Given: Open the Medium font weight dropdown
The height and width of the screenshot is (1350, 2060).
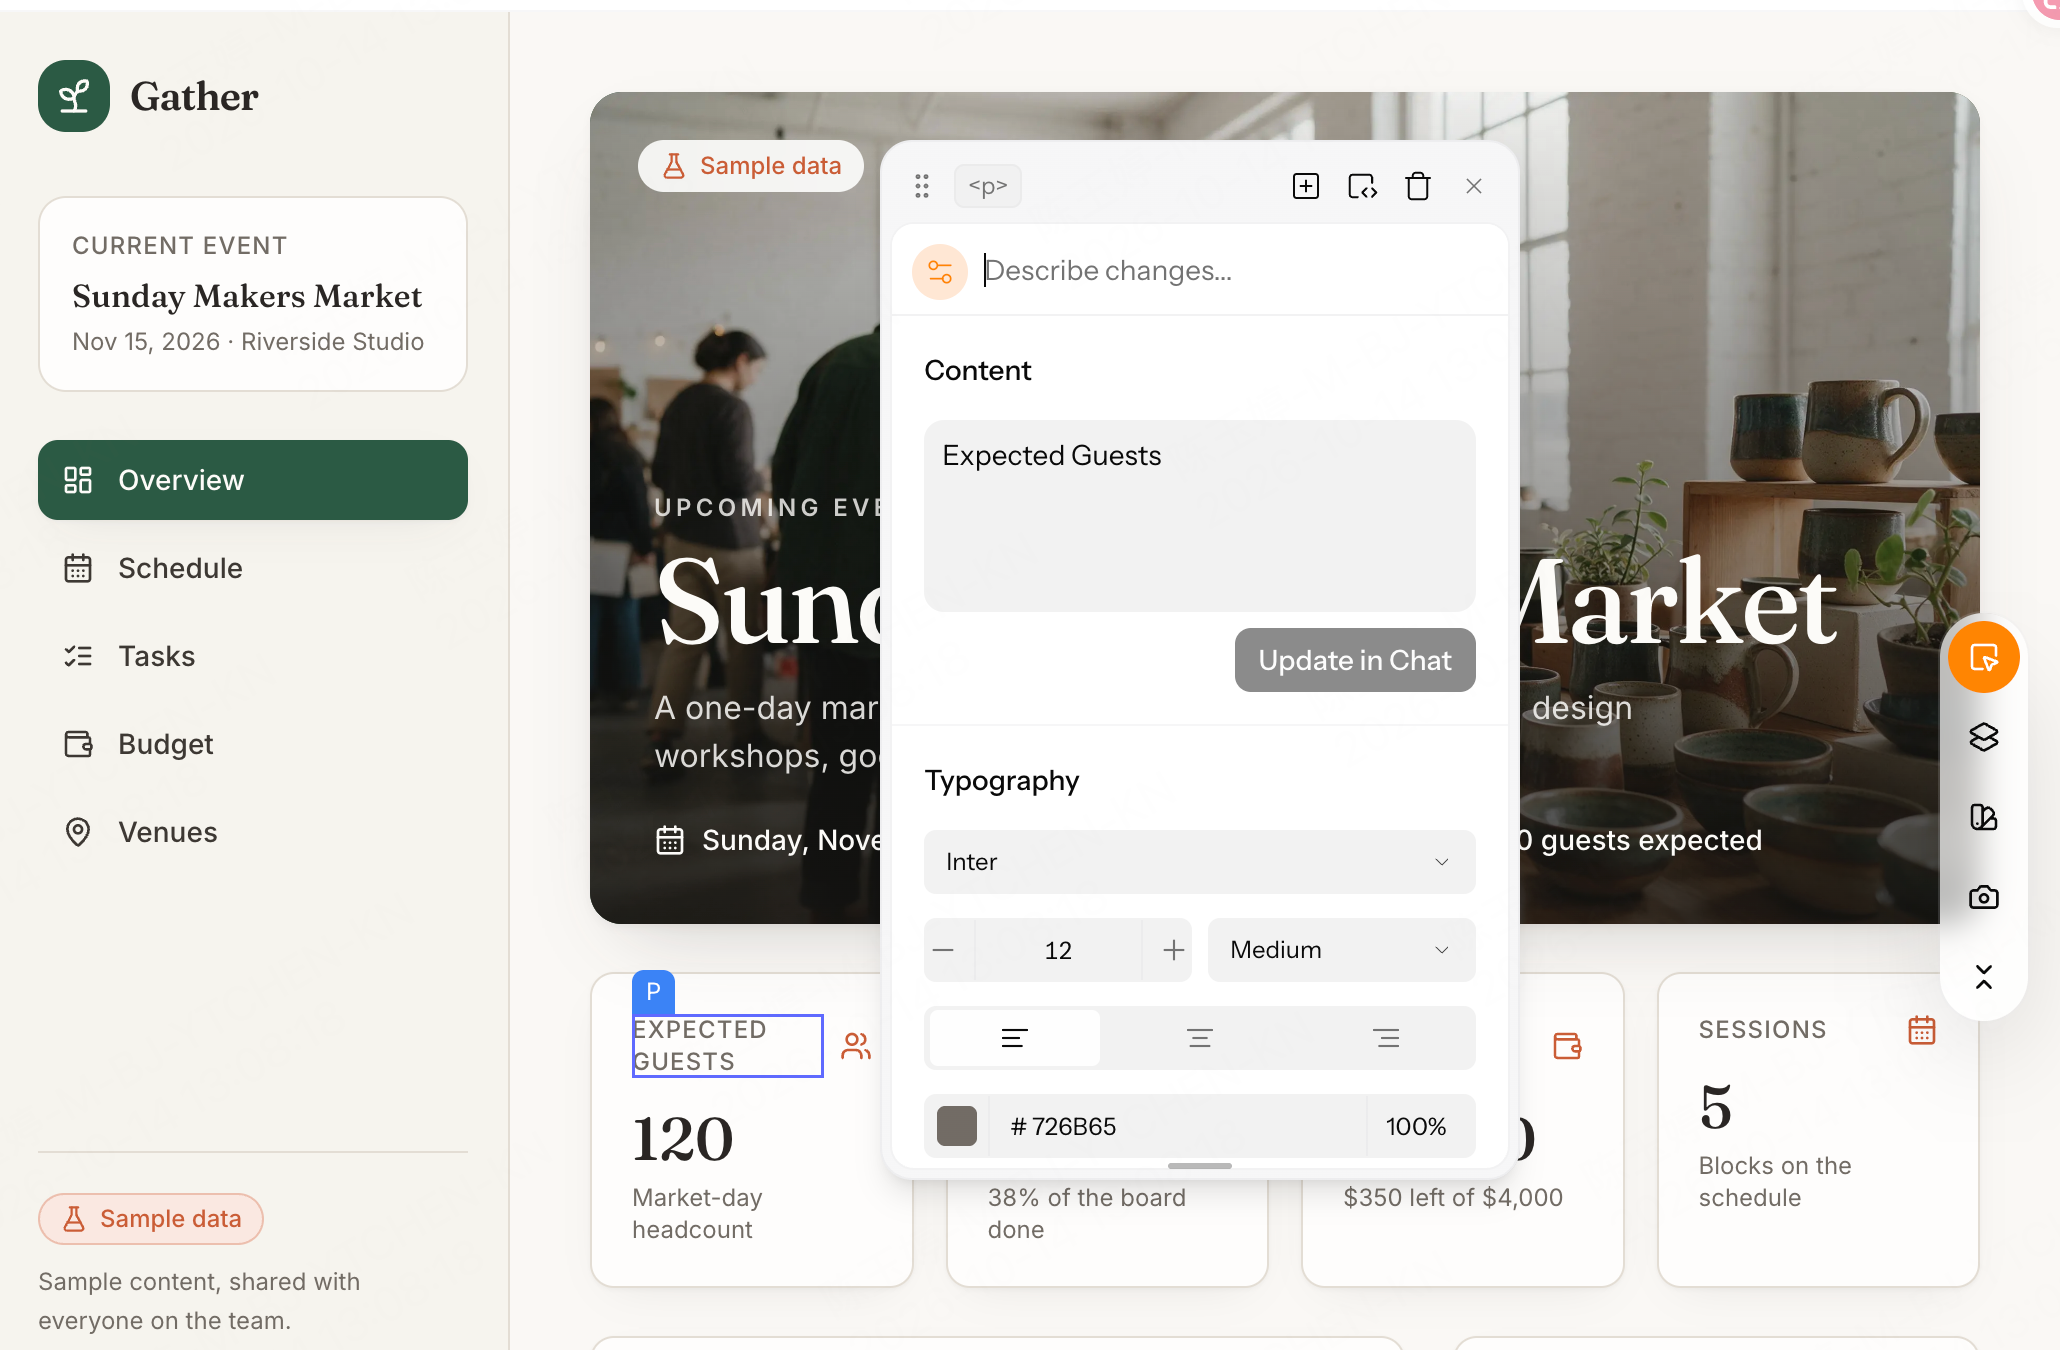Looking at the screenshot, I should click(x=1342, y=950).
